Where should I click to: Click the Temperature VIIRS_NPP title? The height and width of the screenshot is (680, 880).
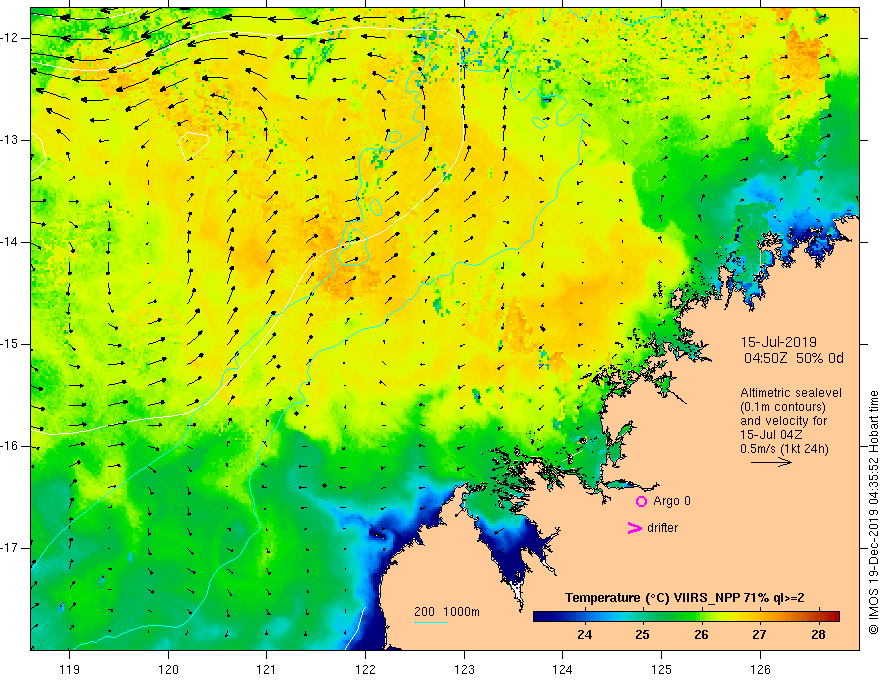pos(684,598)
